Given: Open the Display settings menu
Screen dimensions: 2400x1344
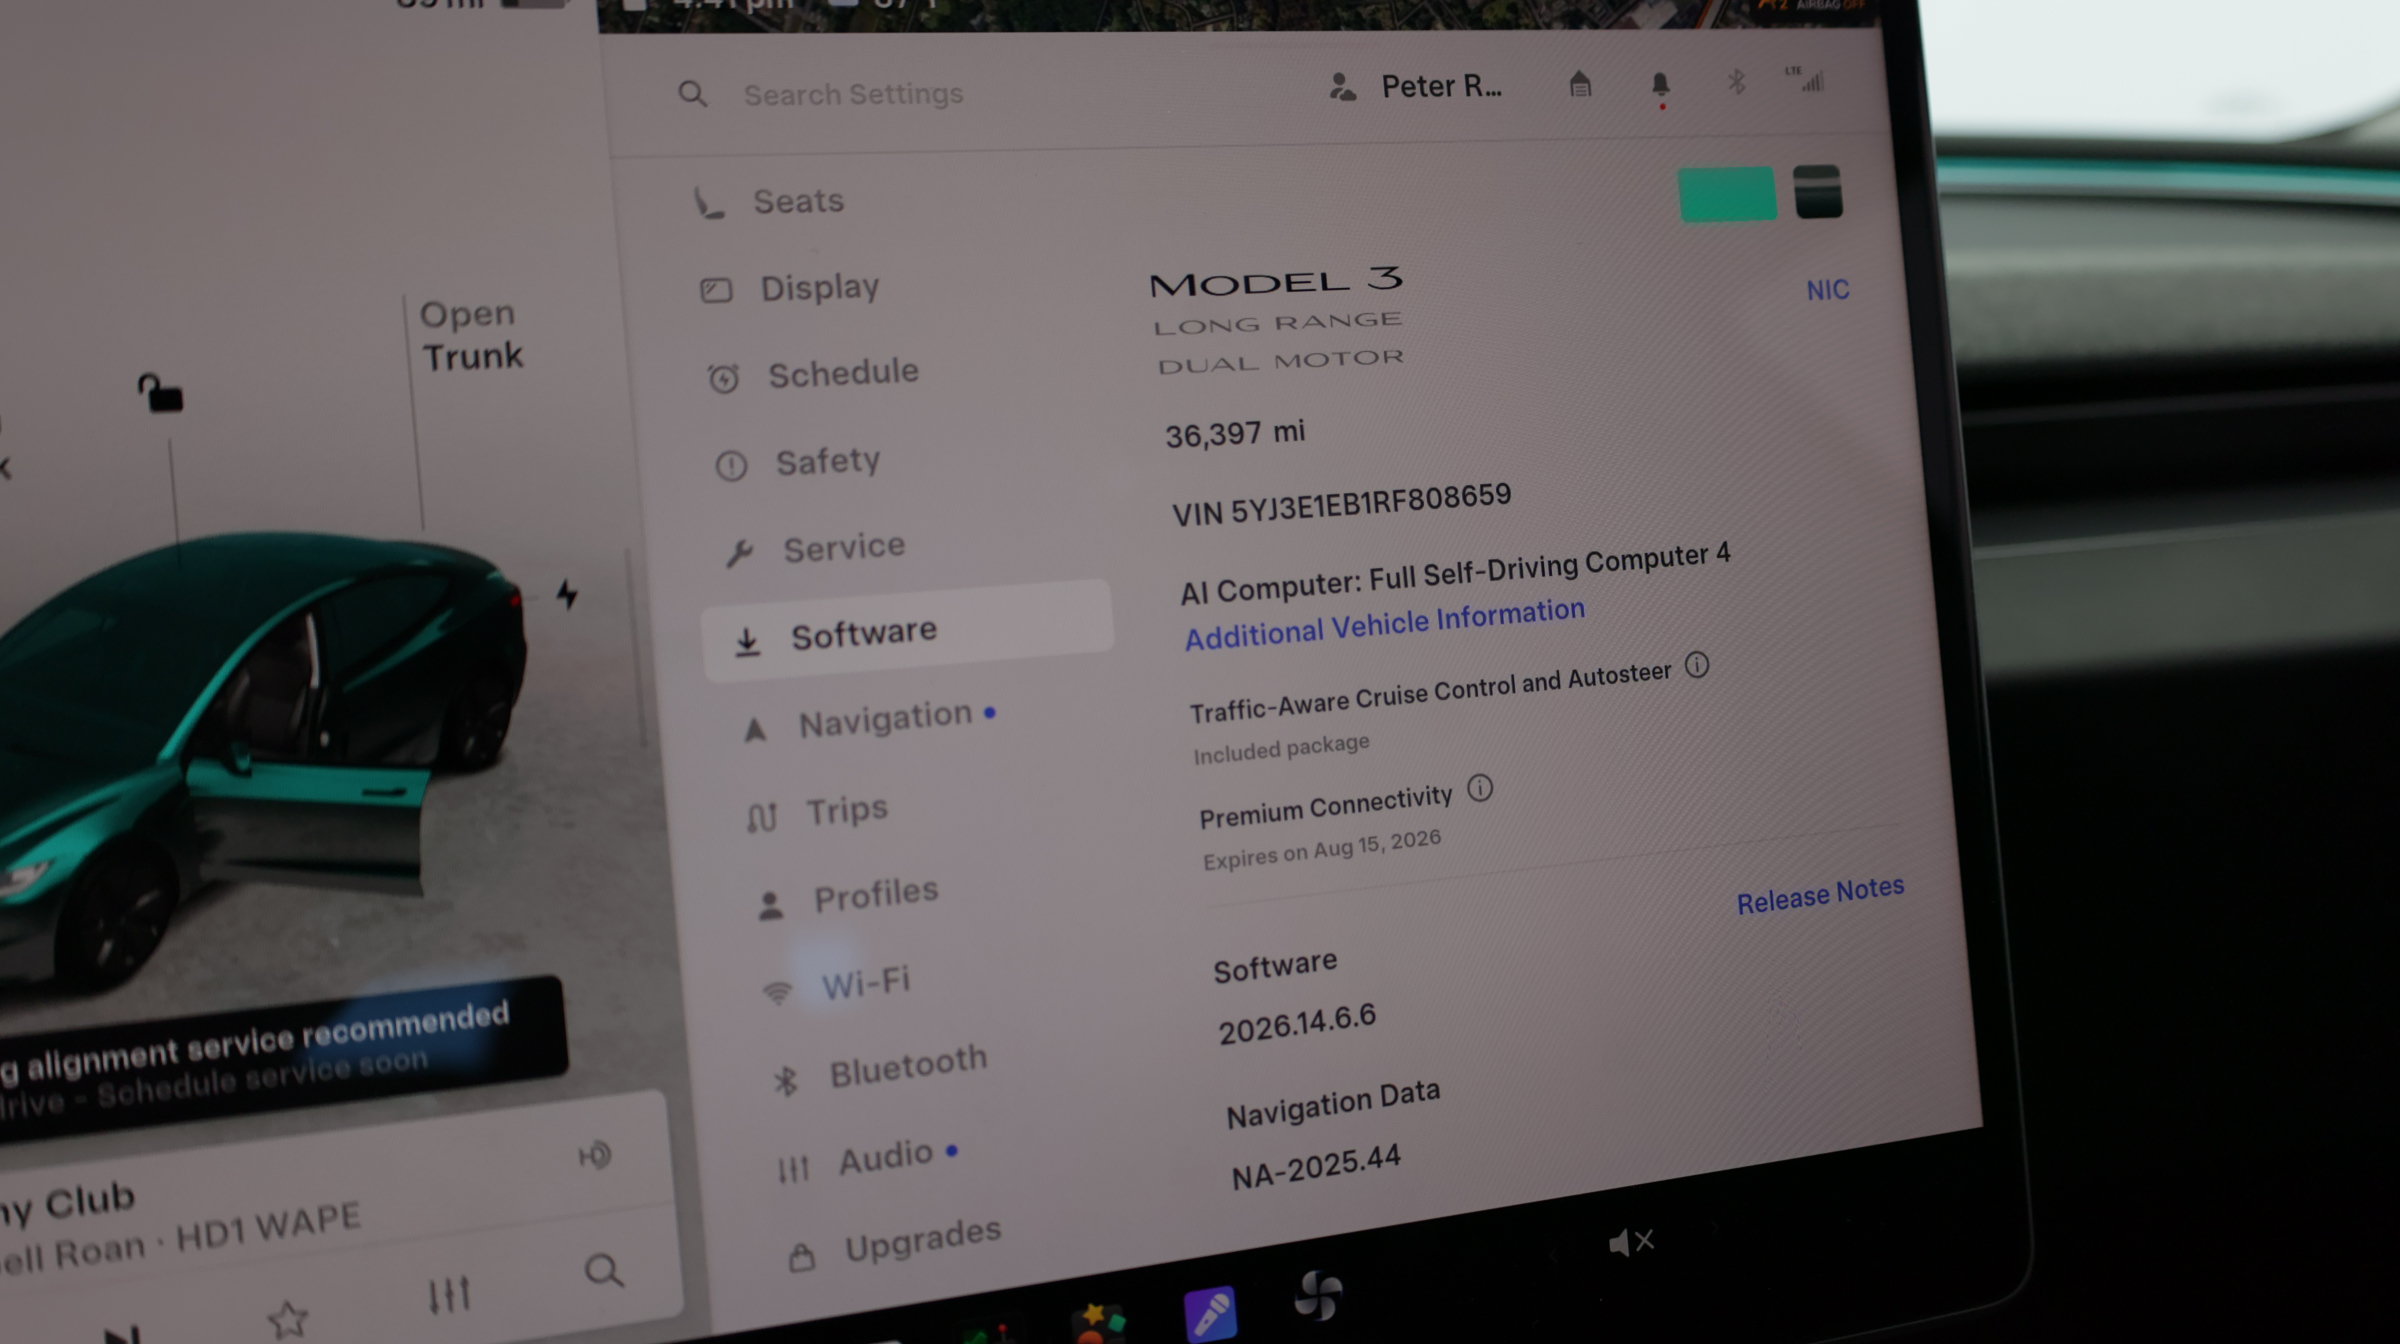Looking at the screenshot, I should click(789, 288).
